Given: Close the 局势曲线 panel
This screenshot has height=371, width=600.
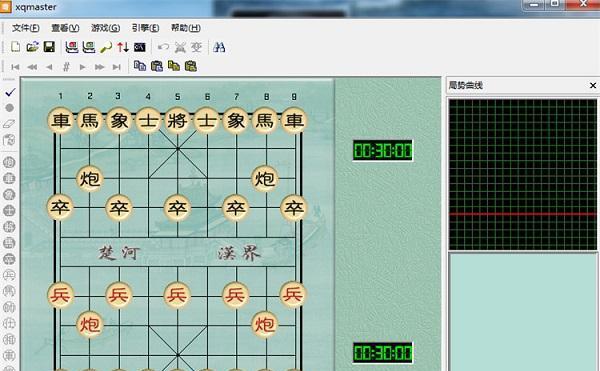Looking at the screenshot, I should click(593, 85).
